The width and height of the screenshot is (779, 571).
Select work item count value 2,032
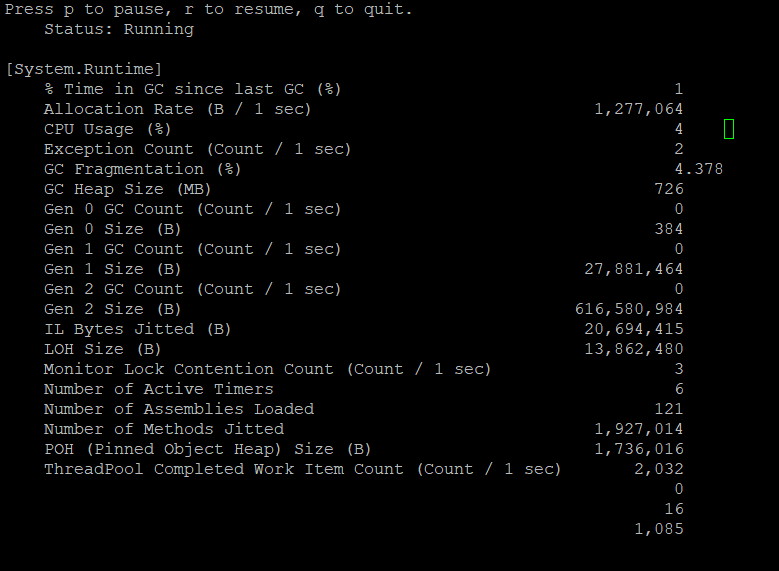click(658, 469)
